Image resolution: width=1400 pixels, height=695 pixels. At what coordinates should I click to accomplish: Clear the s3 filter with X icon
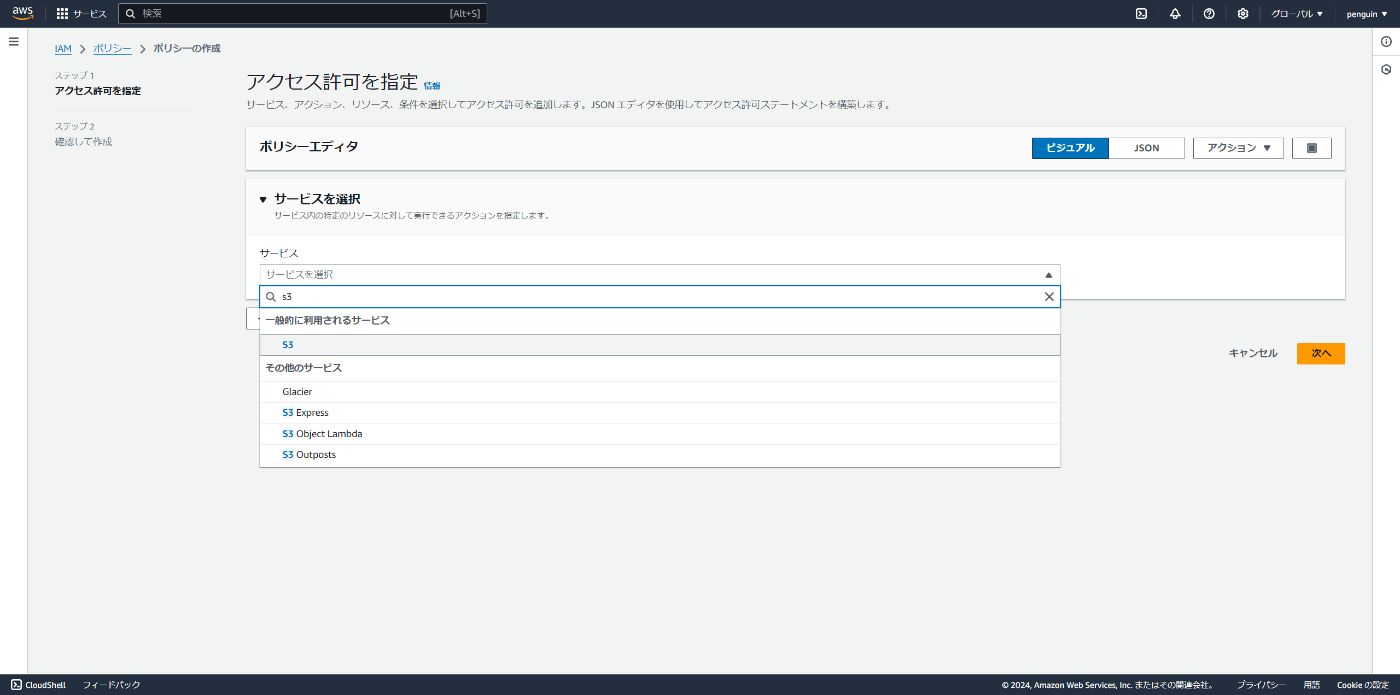tap(1049, 297)
